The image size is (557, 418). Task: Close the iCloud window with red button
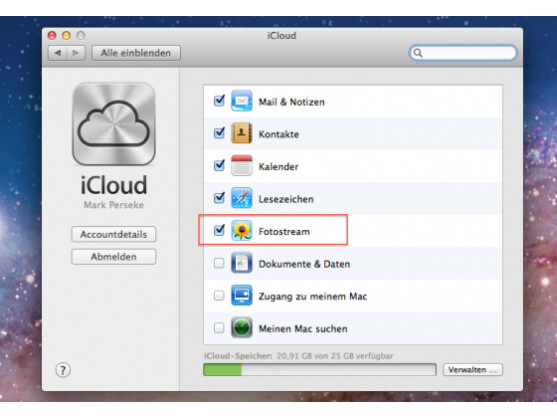52,35
